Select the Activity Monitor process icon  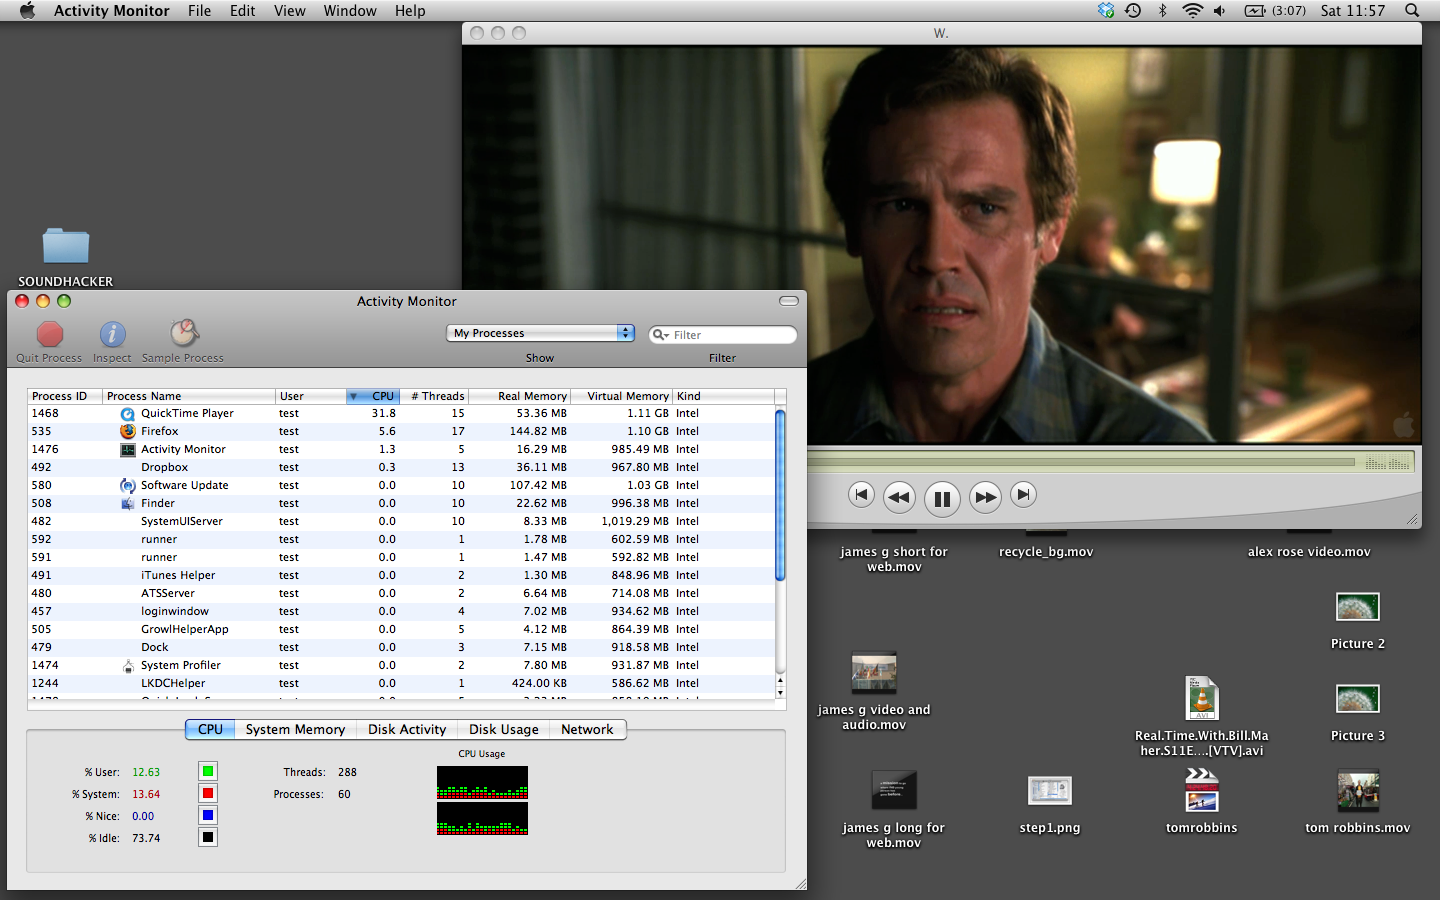pyautogui.click(x=128, y=450)
